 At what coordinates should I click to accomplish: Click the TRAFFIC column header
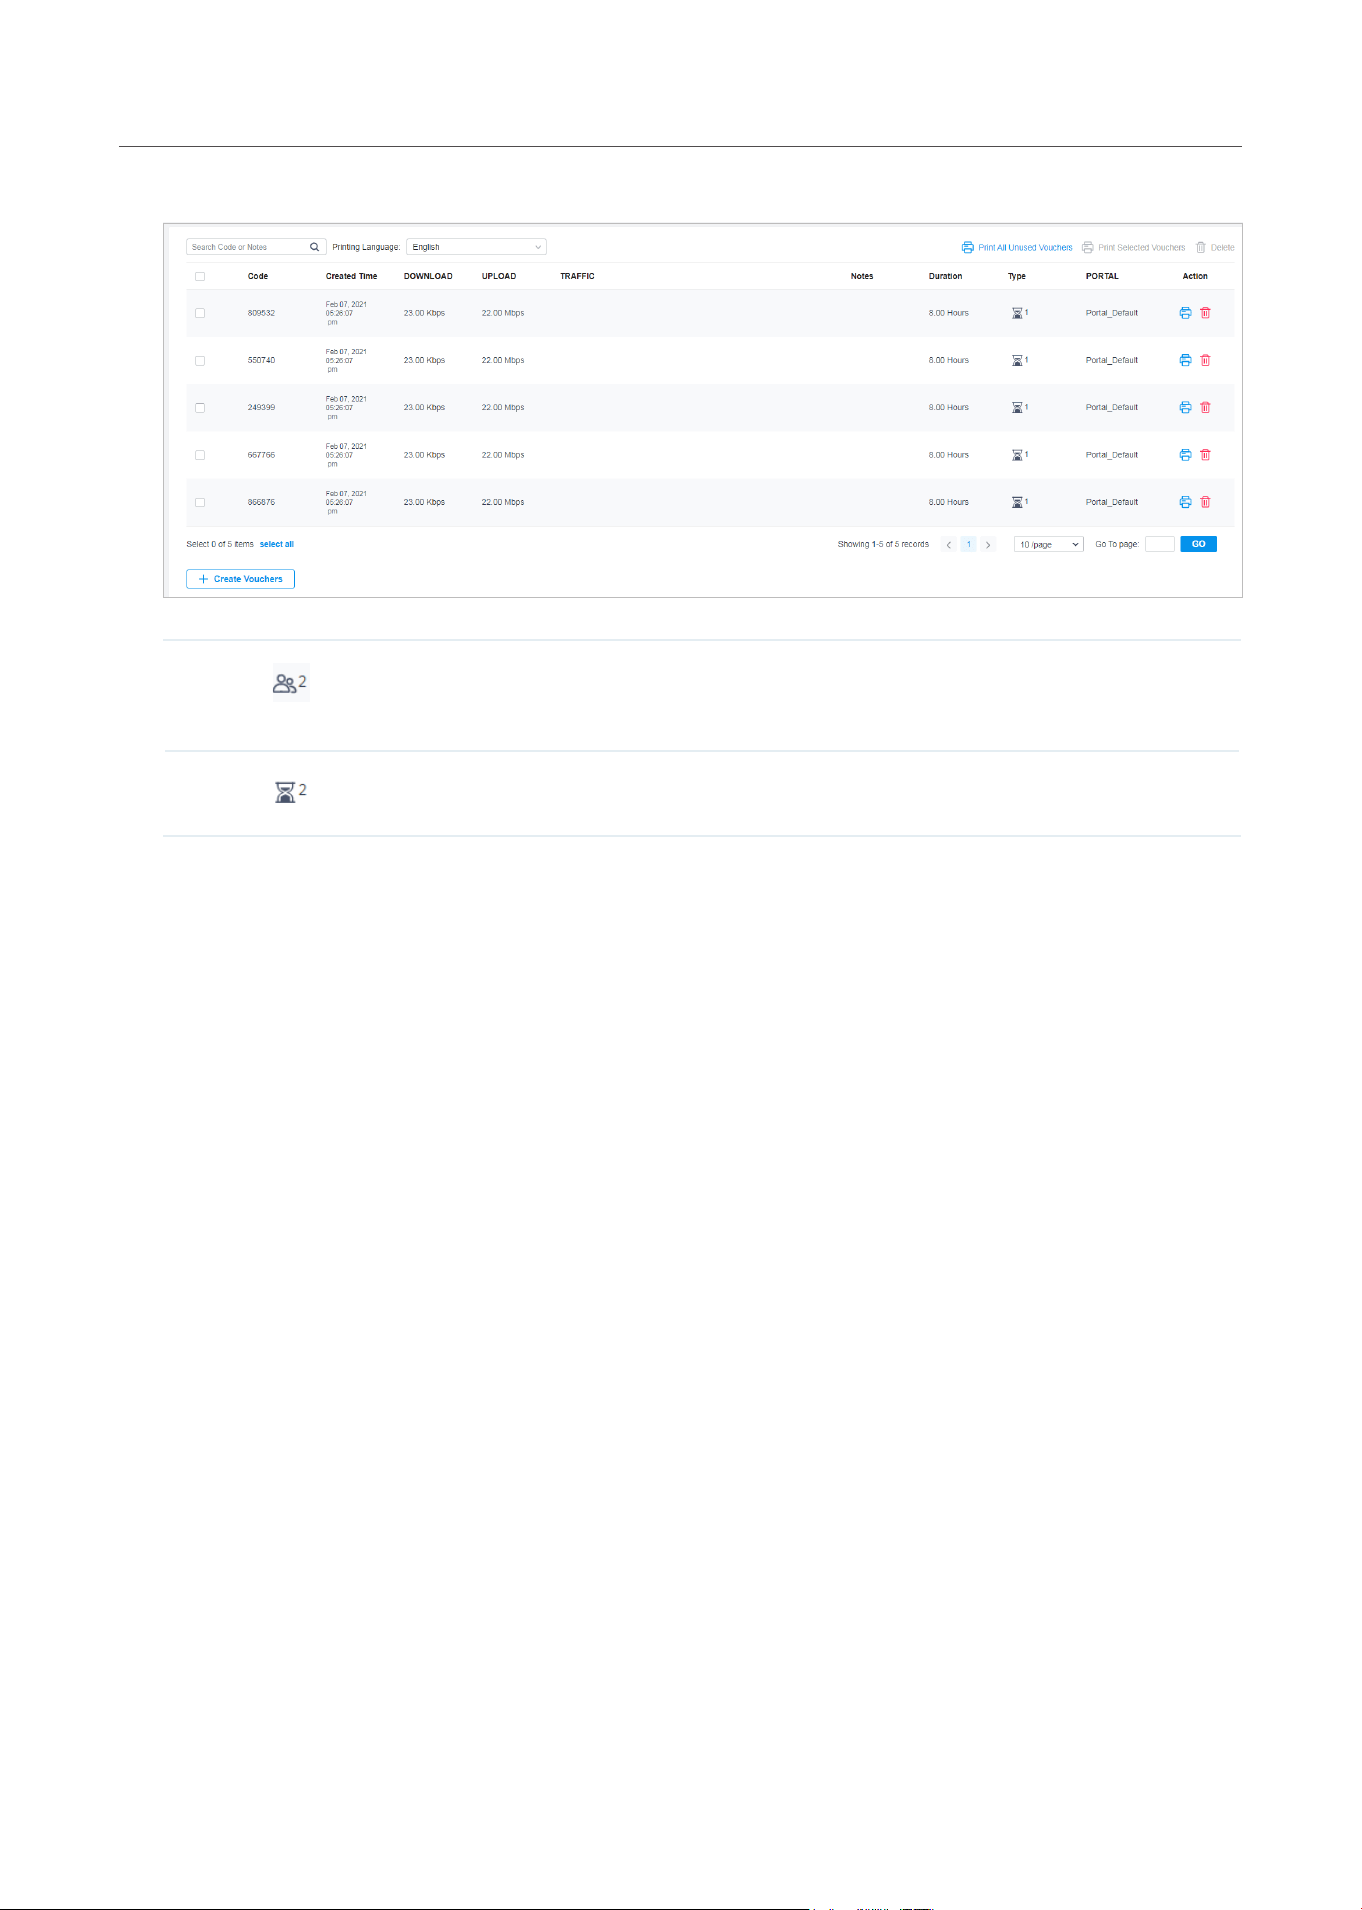pos(577,276)
